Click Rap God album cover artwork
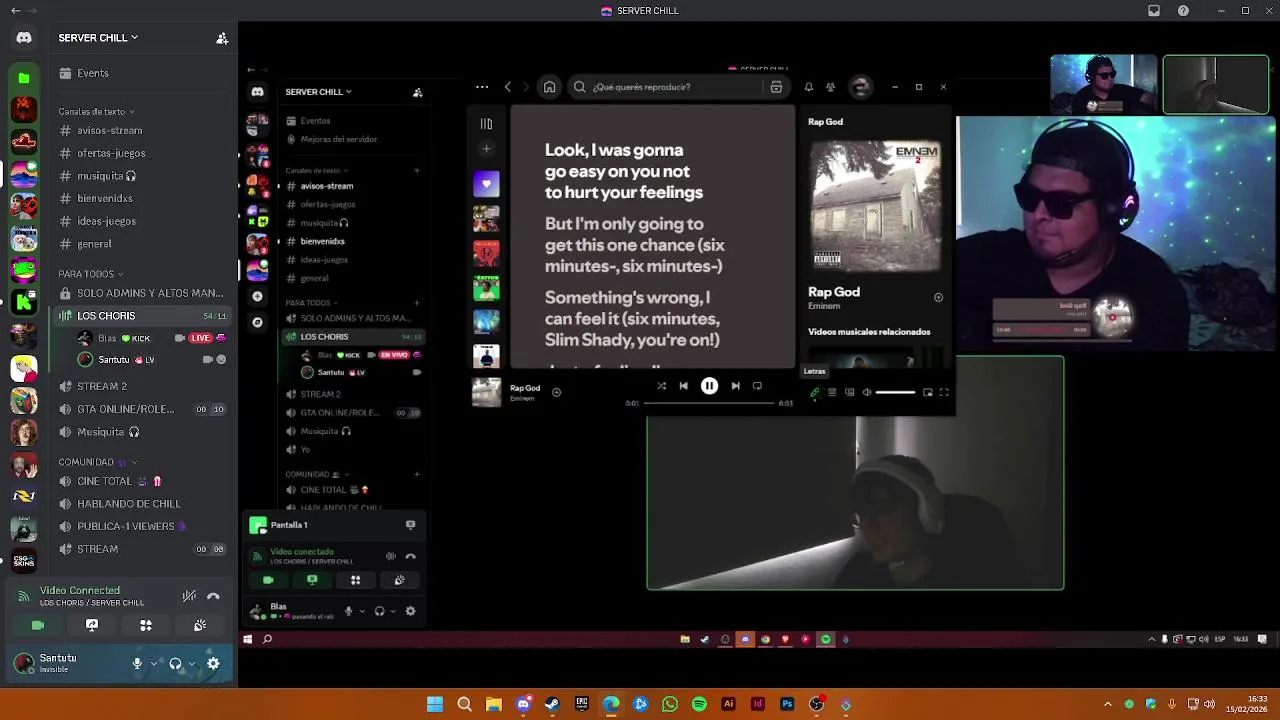Screen dimensions: 1280x720 click(x=875, y=205)
